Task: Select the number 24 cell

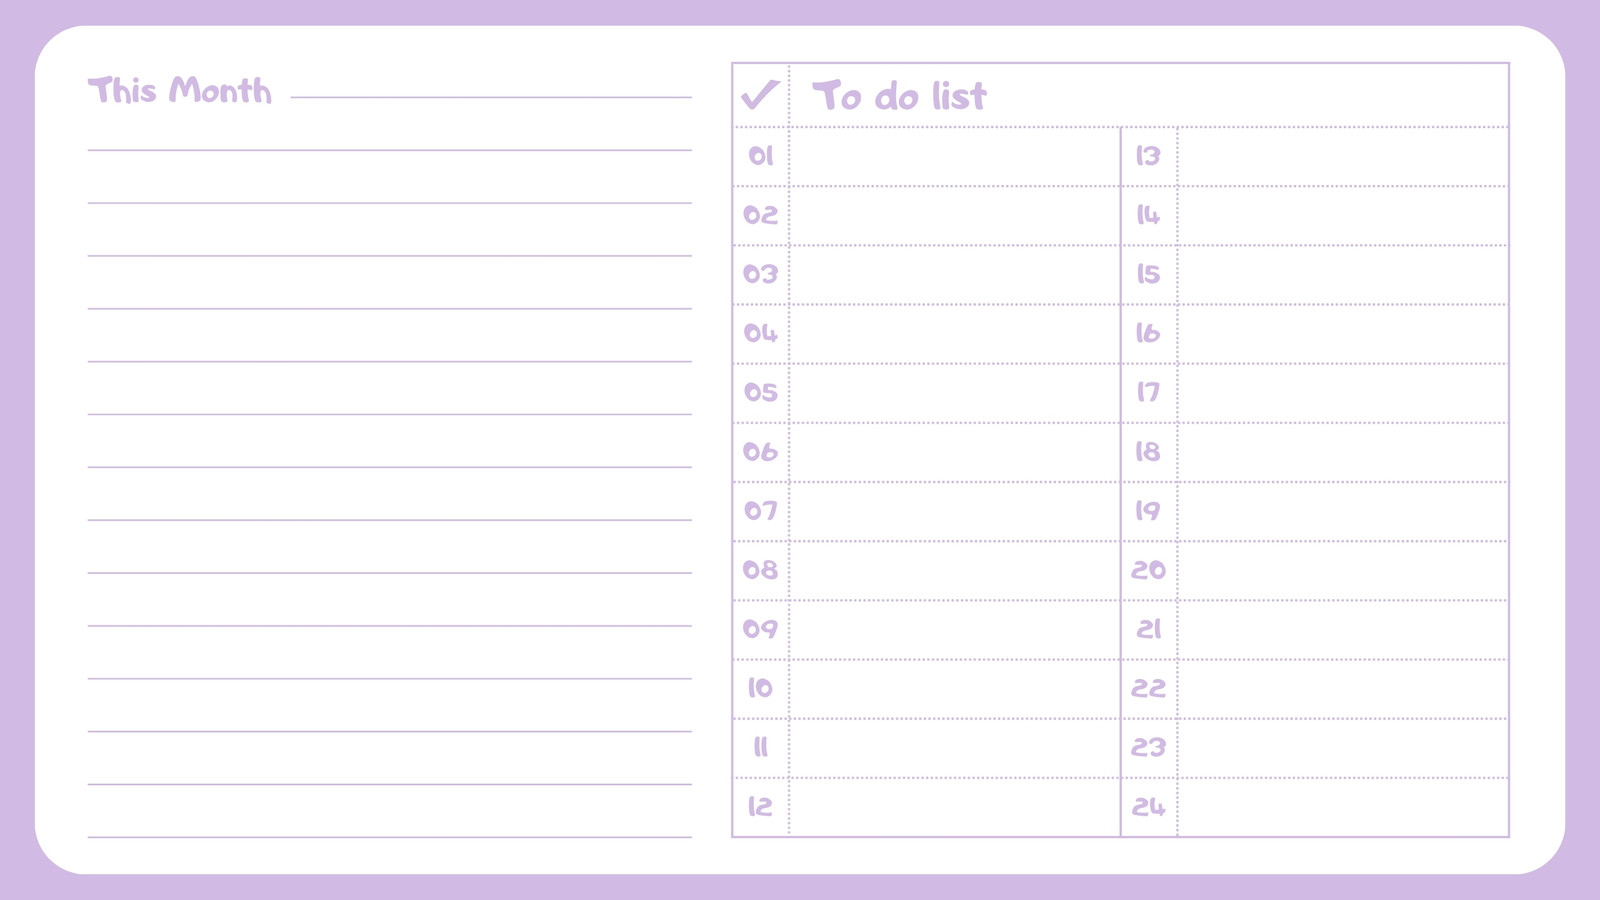Action: (x=1149, y=807)
